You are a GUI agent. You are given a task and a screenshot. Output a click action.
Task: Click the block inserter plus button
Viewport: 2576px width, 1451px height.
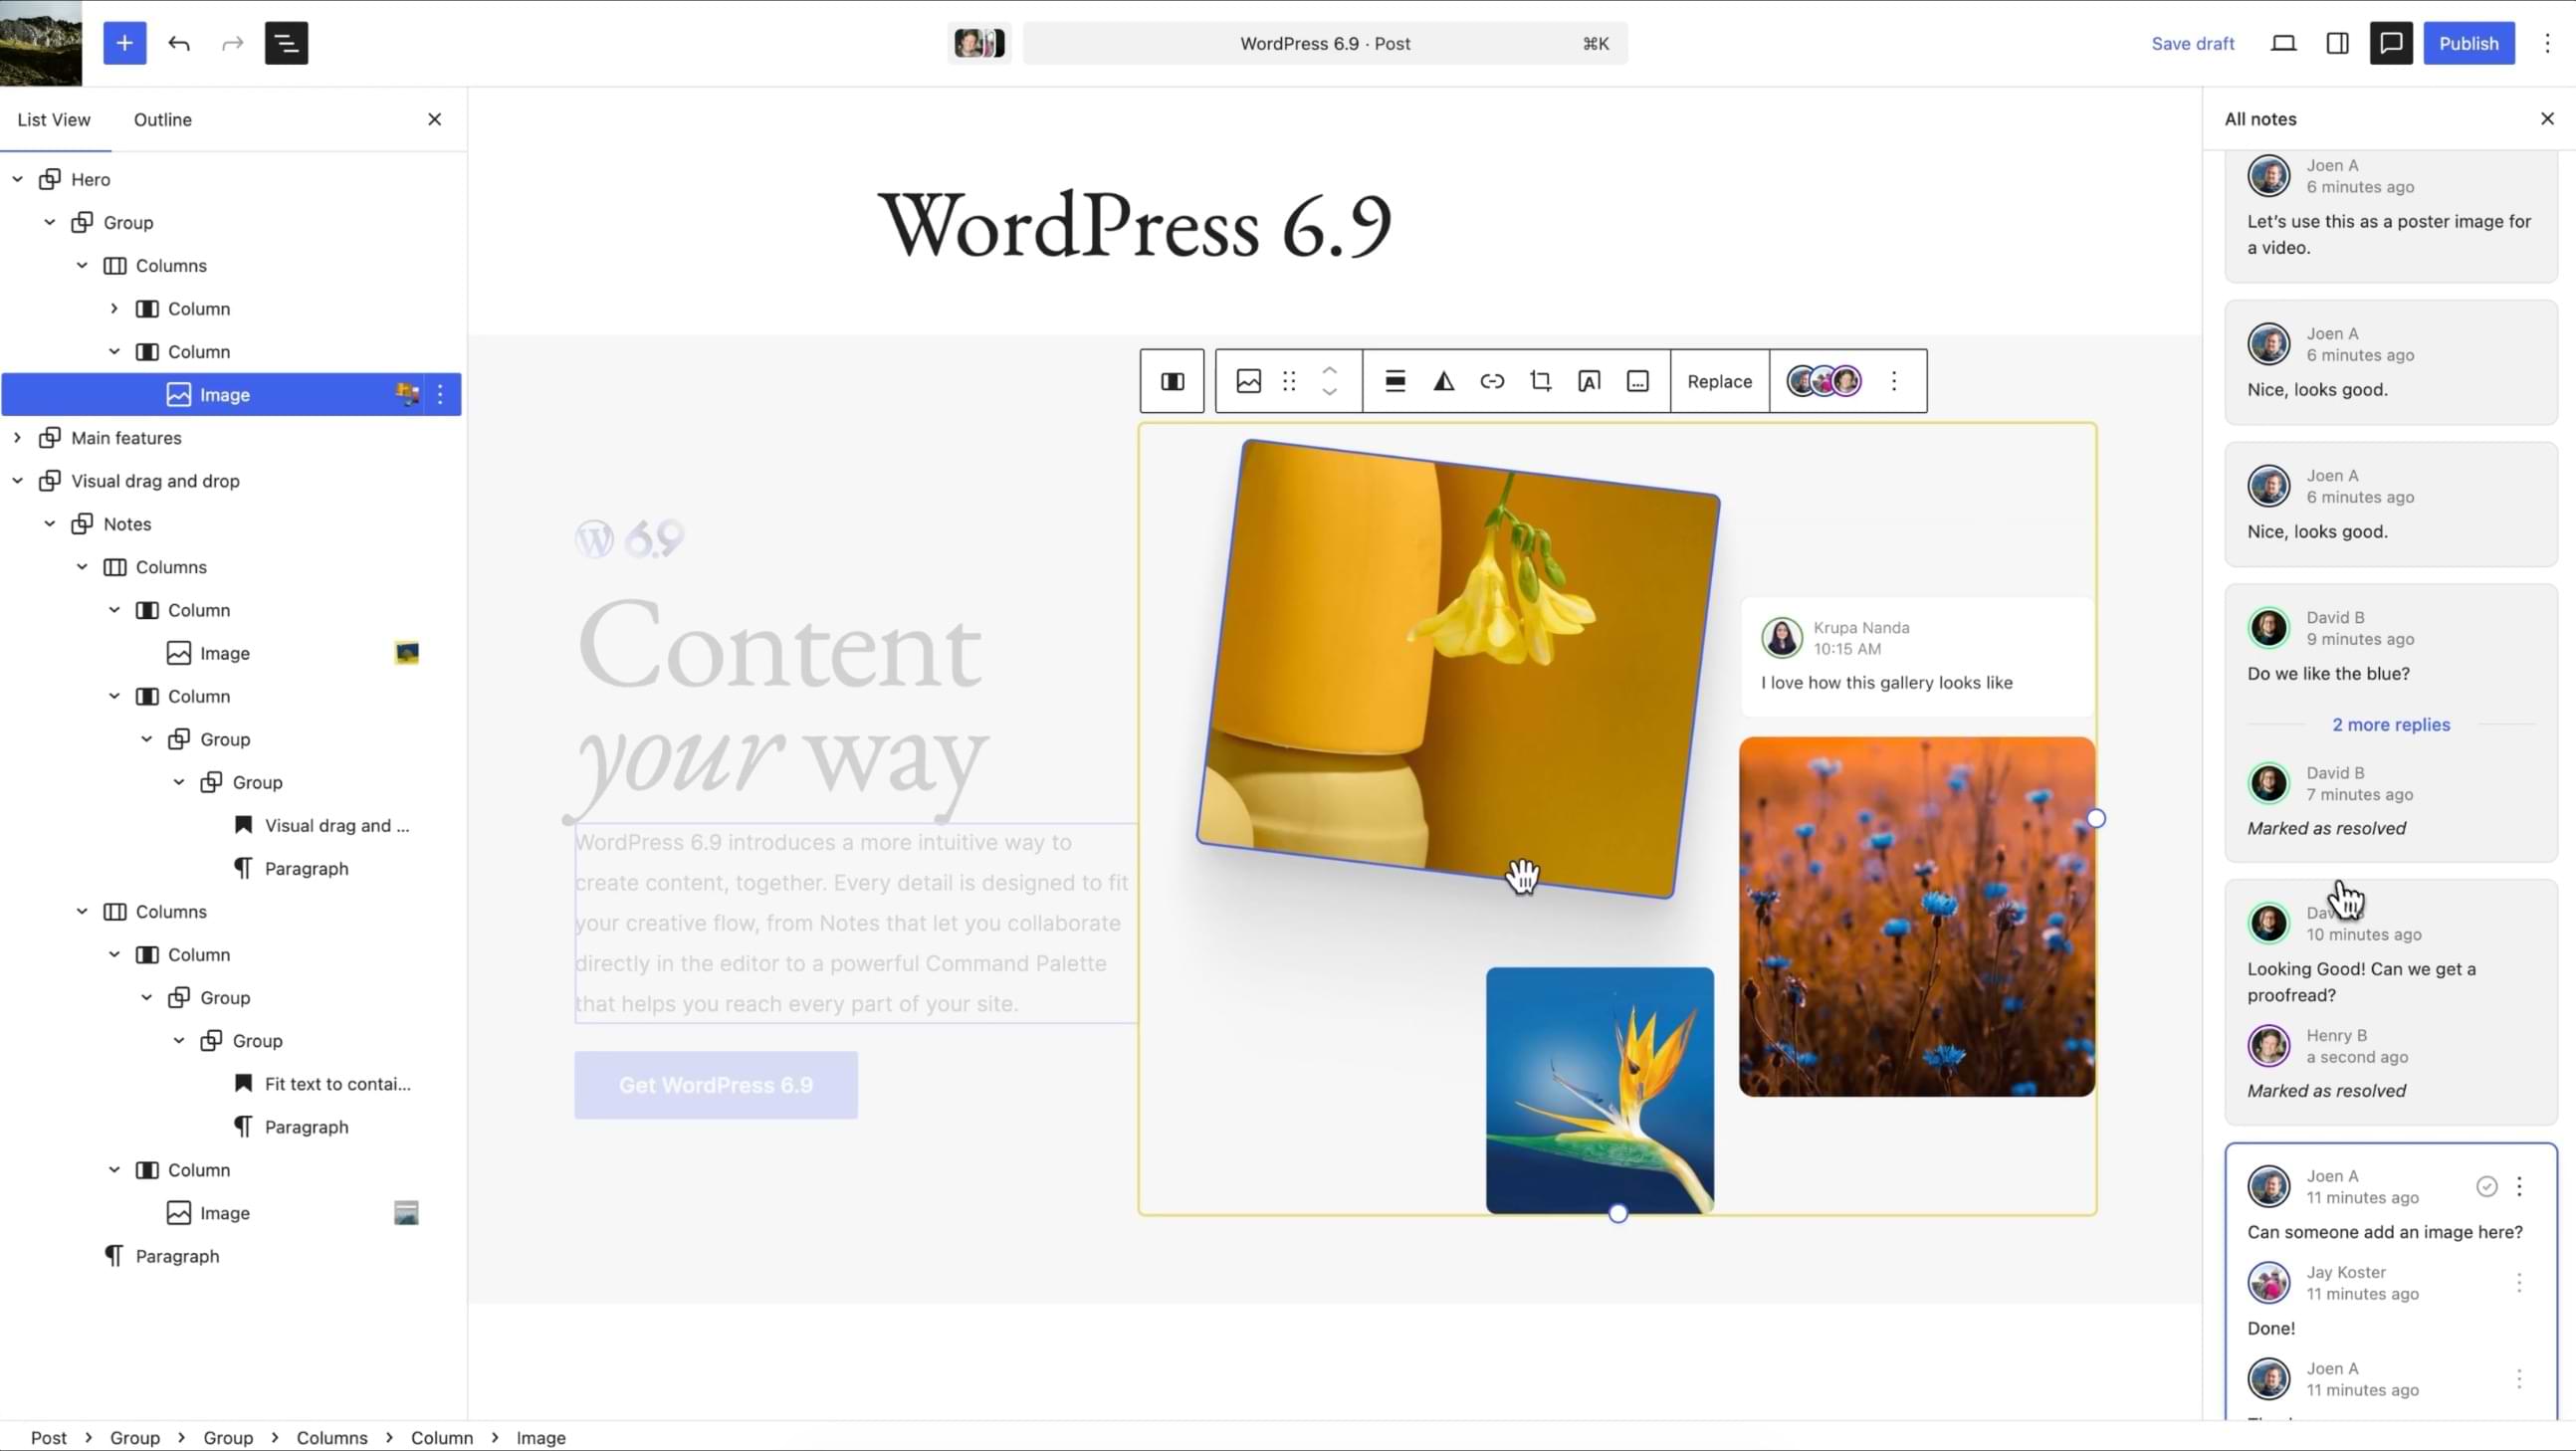[124, 43]
